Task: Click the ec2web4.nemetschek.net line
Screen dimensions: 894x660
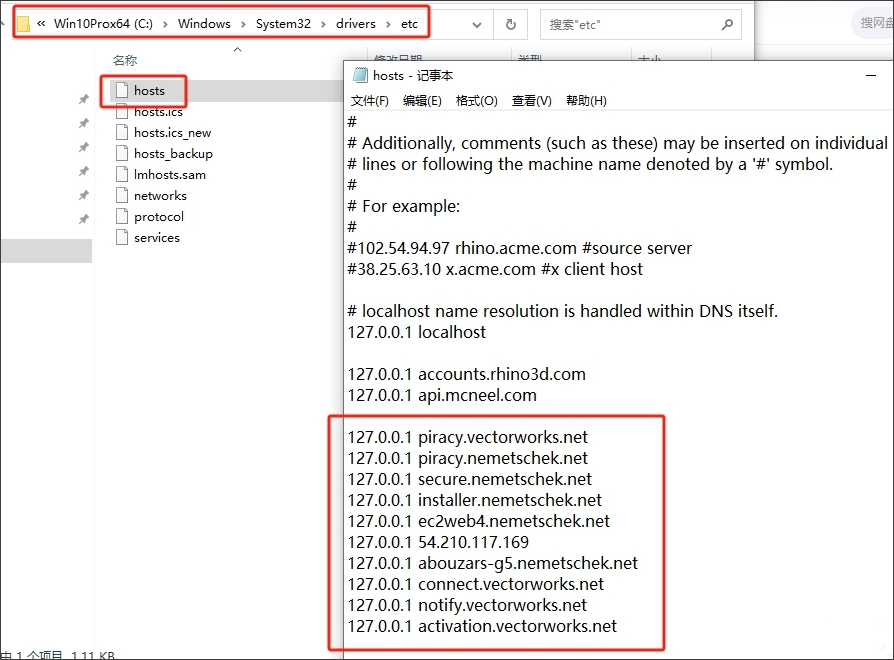Action: pos(479,522)
